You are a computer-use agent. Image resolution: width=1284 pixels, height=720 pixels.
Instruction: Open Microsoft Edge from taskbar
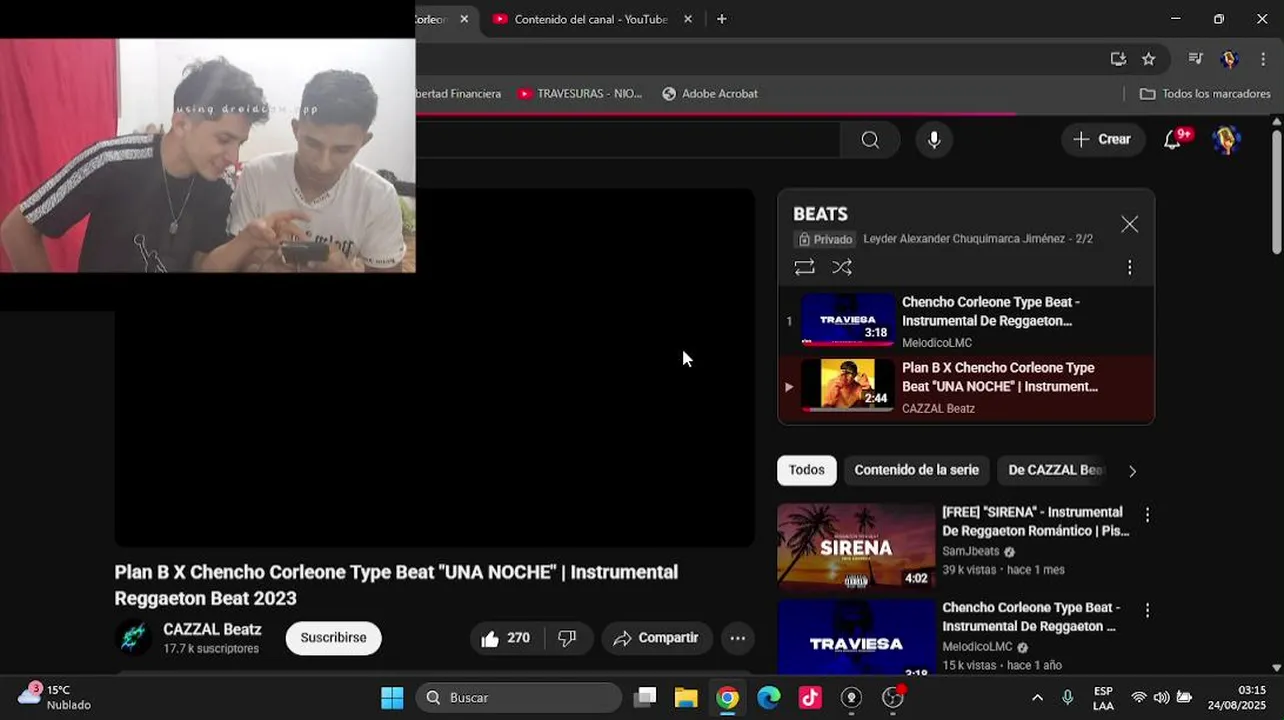(768, 697)
